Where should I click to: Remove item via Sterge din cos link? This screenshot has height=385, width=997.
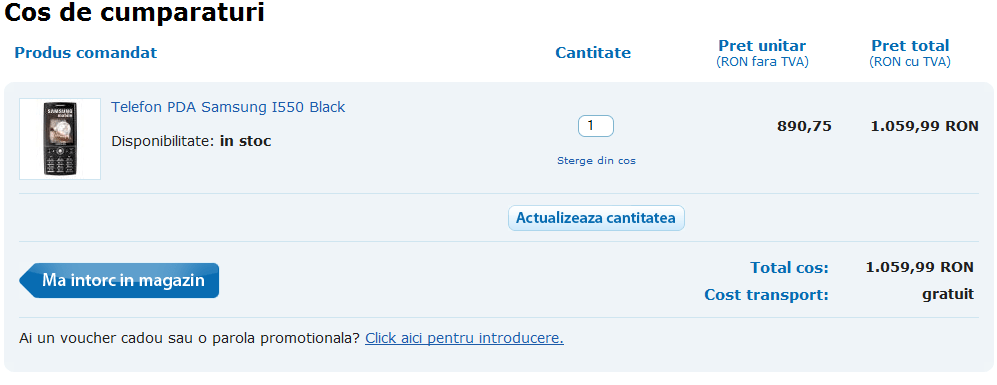click(x=596, y=160)
